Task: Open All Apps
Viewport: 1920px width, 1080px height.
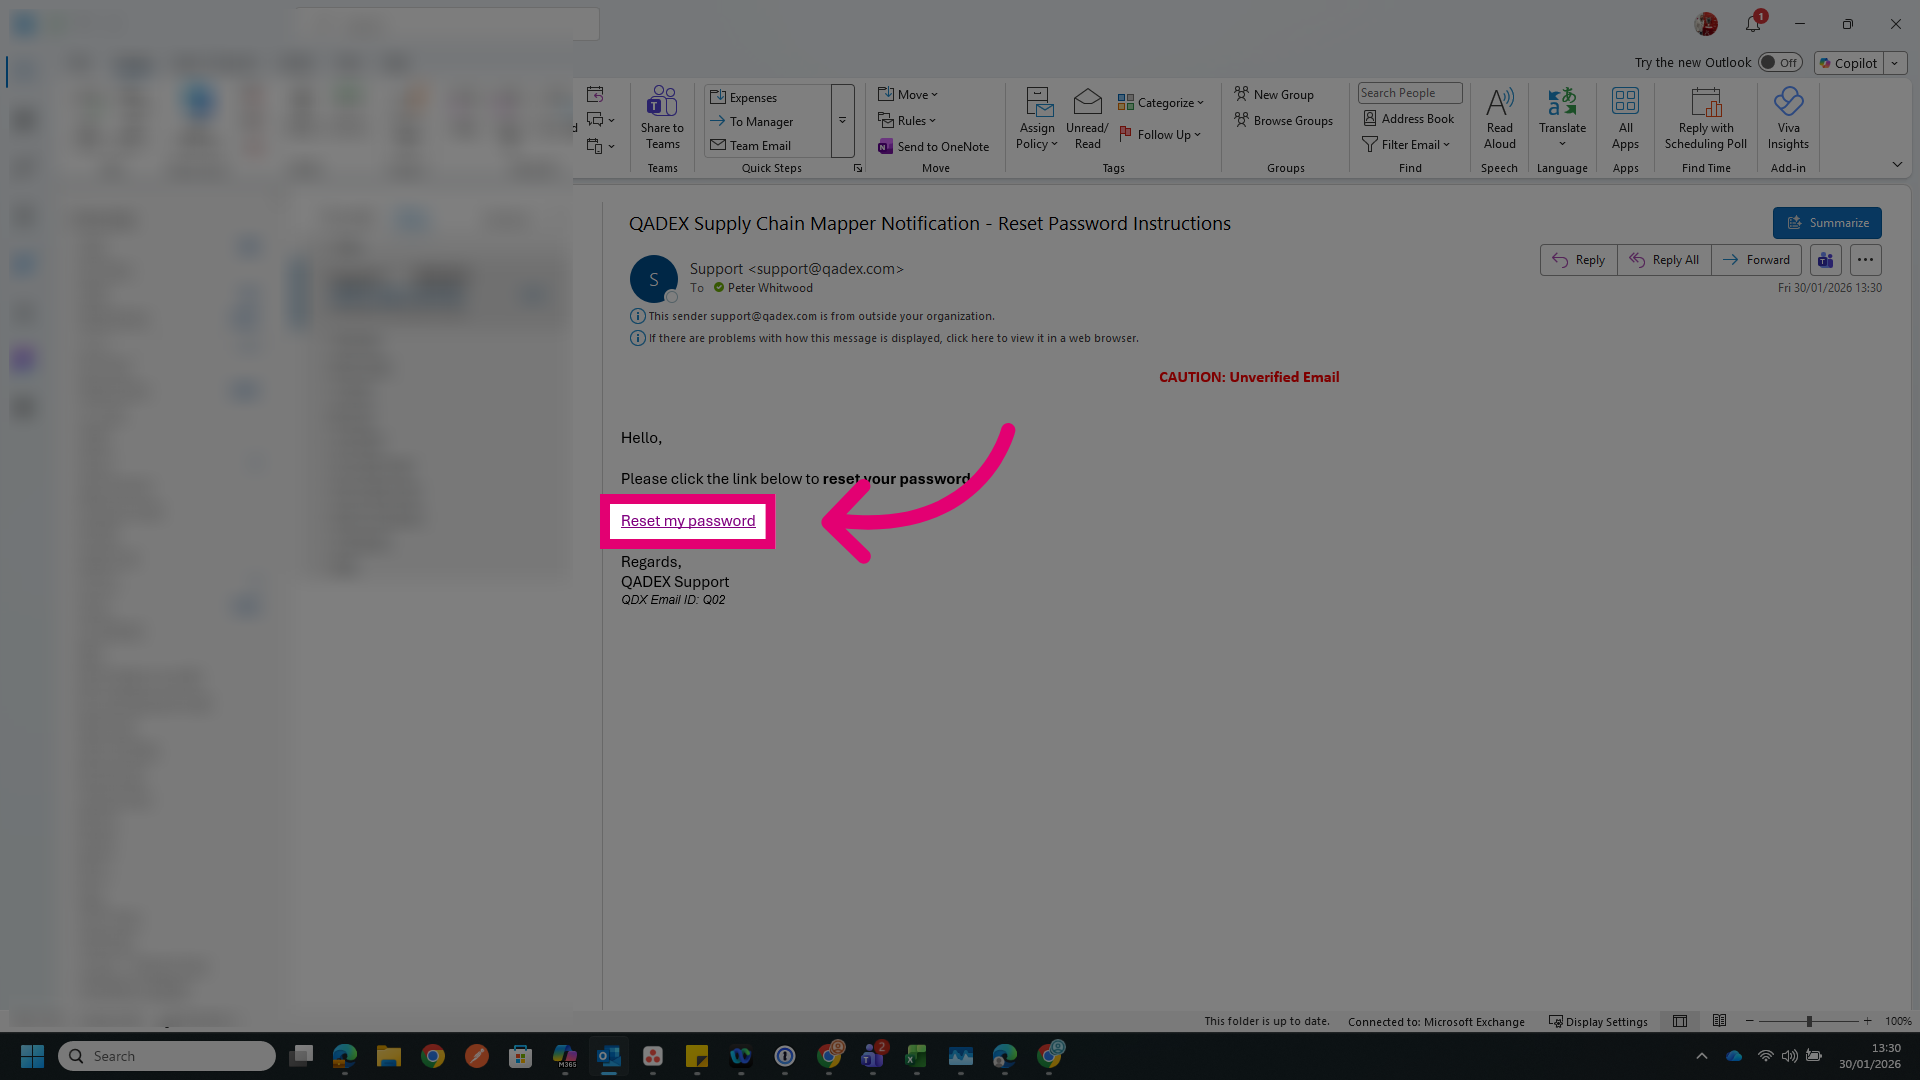Action: point(1625,118)
